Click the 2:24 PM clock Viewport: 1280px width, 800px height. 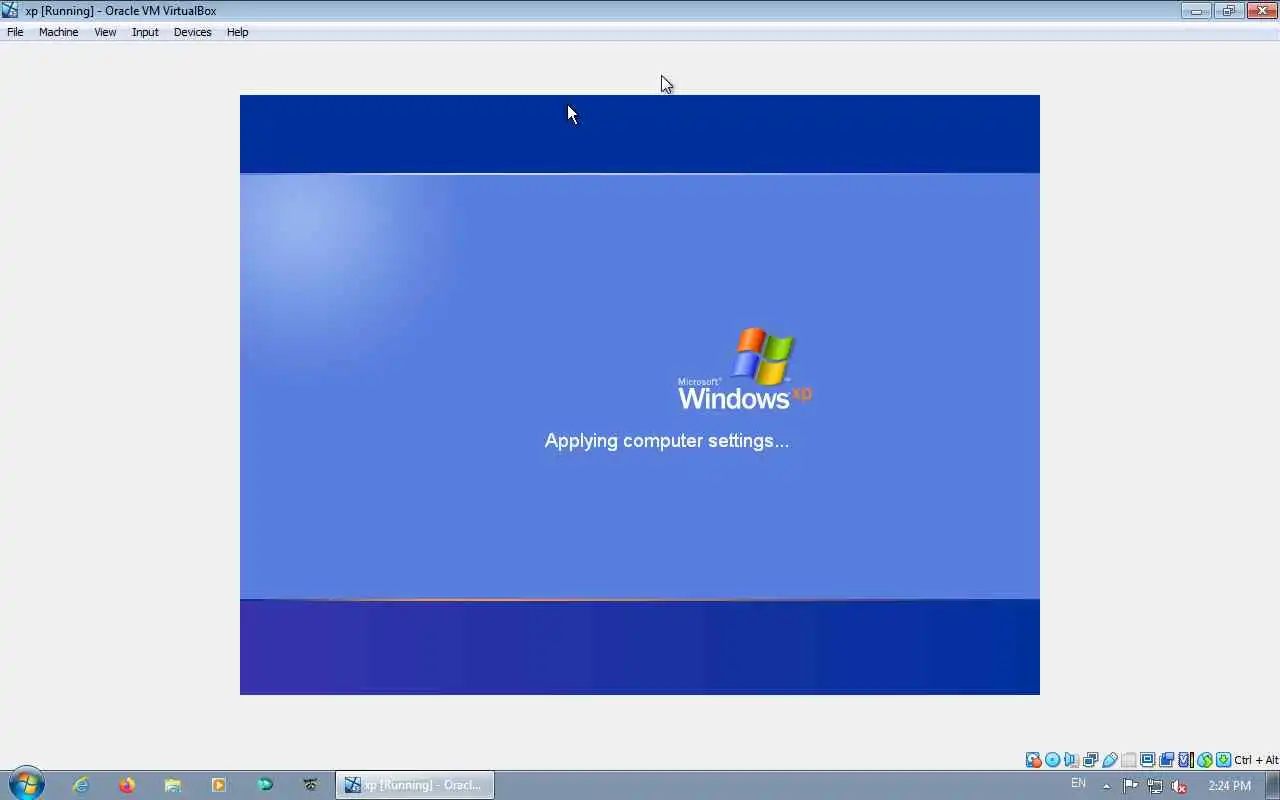point(1230,786)
